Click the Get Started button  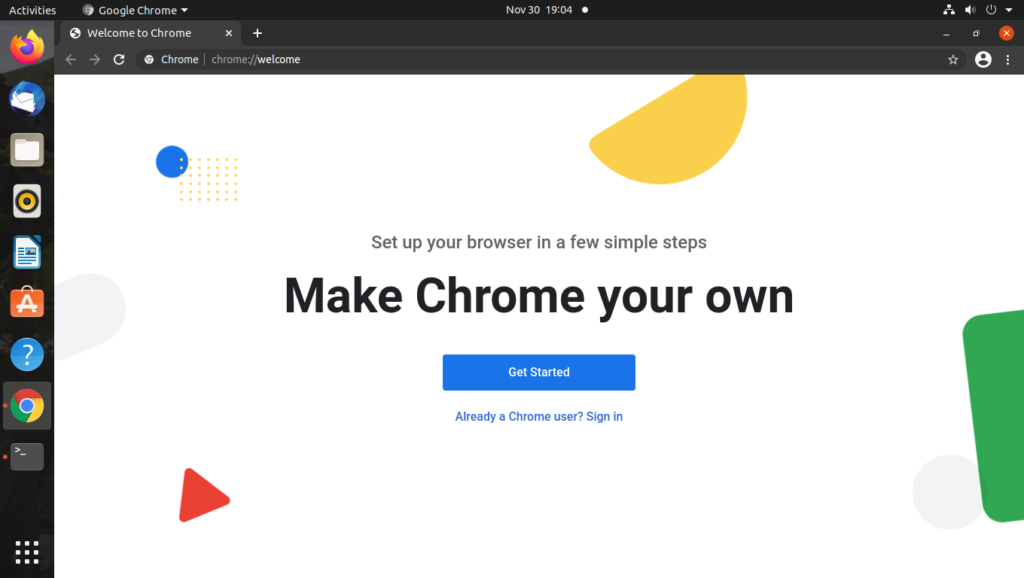coord(538,372)
